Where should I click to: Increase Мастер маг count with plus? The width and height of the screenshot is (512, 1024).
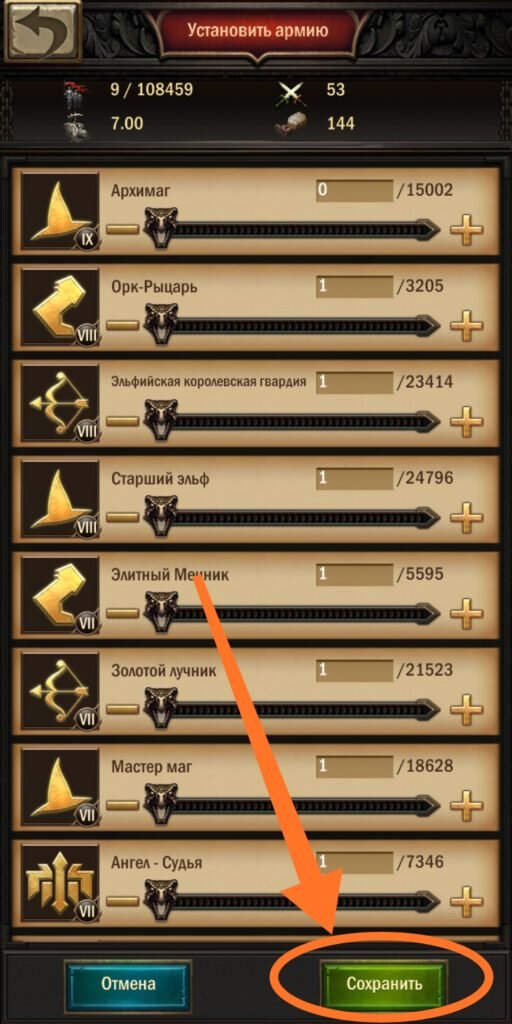point(467,806)
